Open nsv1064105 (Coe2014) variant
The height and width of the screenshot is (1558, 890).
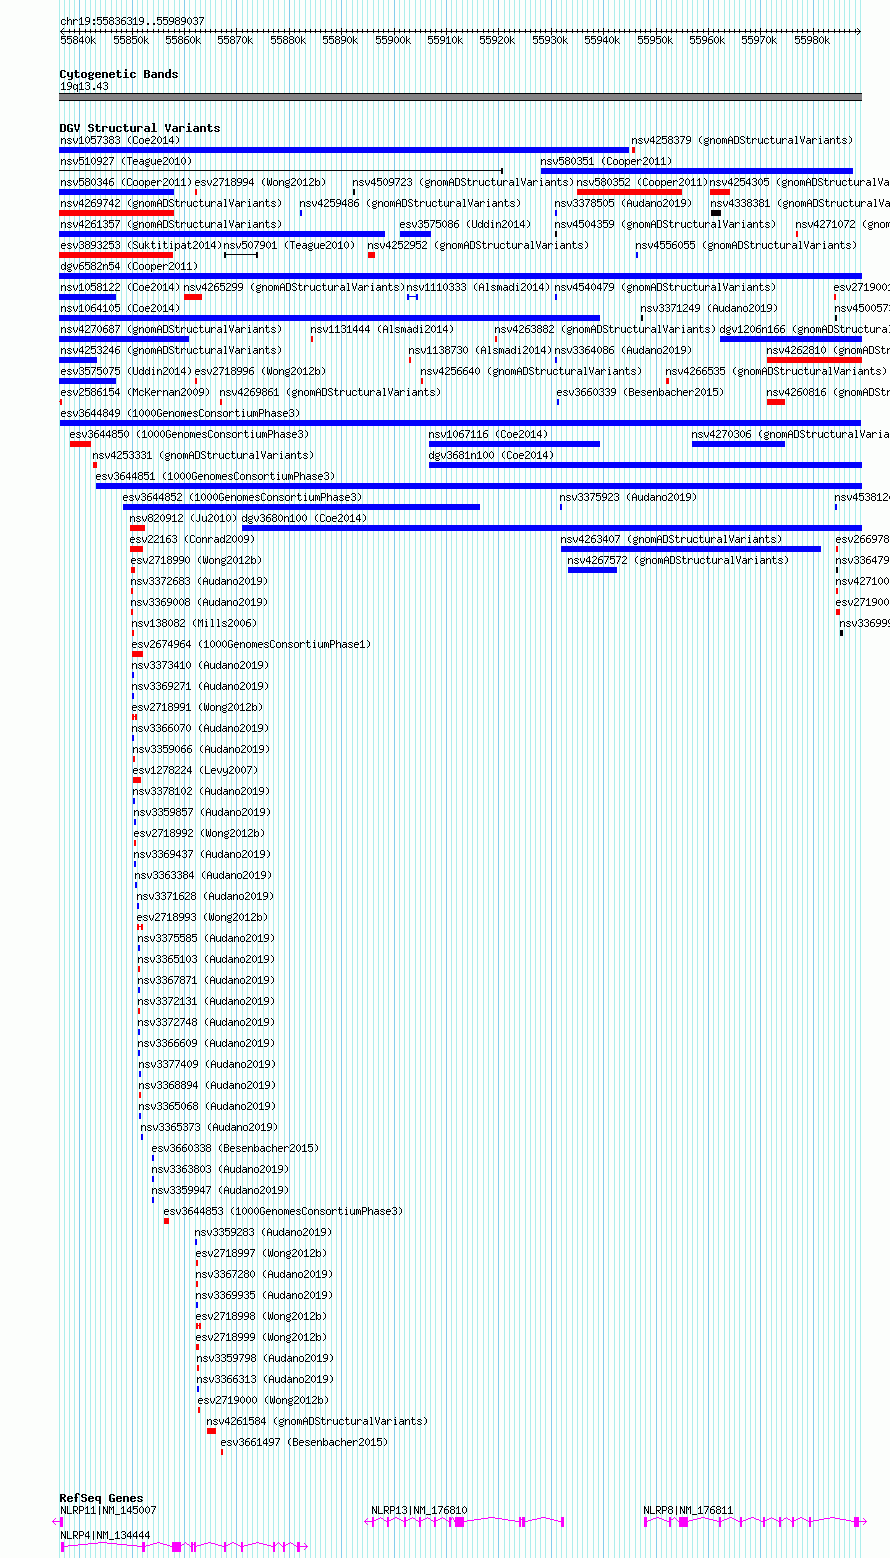click(x=120, y=308)
